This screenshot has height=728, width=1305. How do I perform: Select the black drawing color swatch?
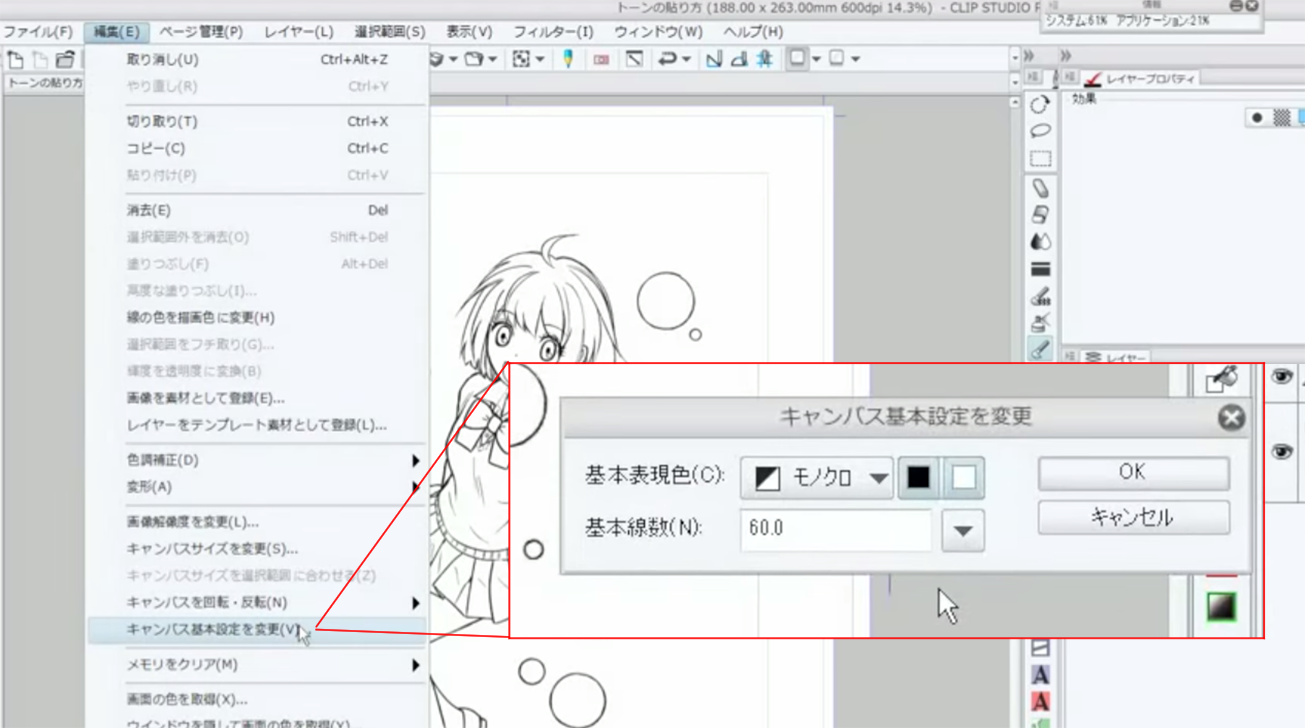click(x=918, y=478)
